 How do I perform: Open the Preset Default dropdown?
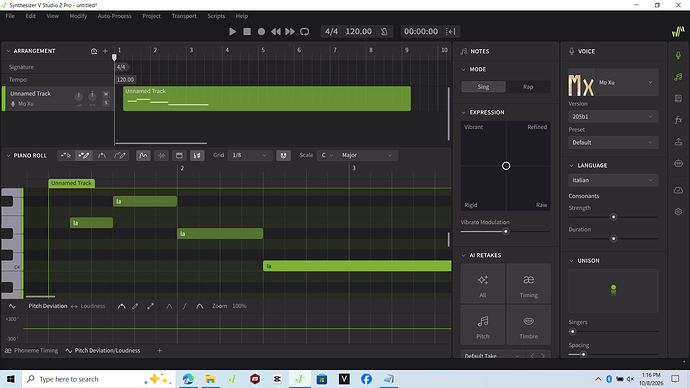pyautogui.click(x=613, y=143)
